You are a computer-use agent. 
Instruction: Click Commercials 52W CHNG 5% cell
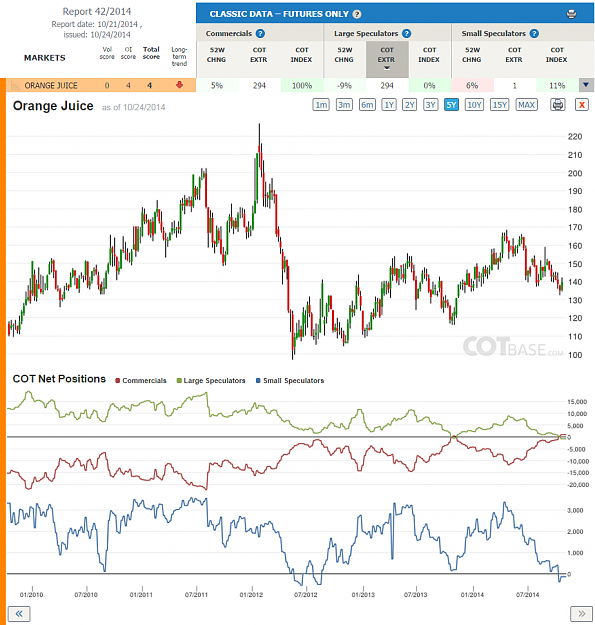pos(217,85)
